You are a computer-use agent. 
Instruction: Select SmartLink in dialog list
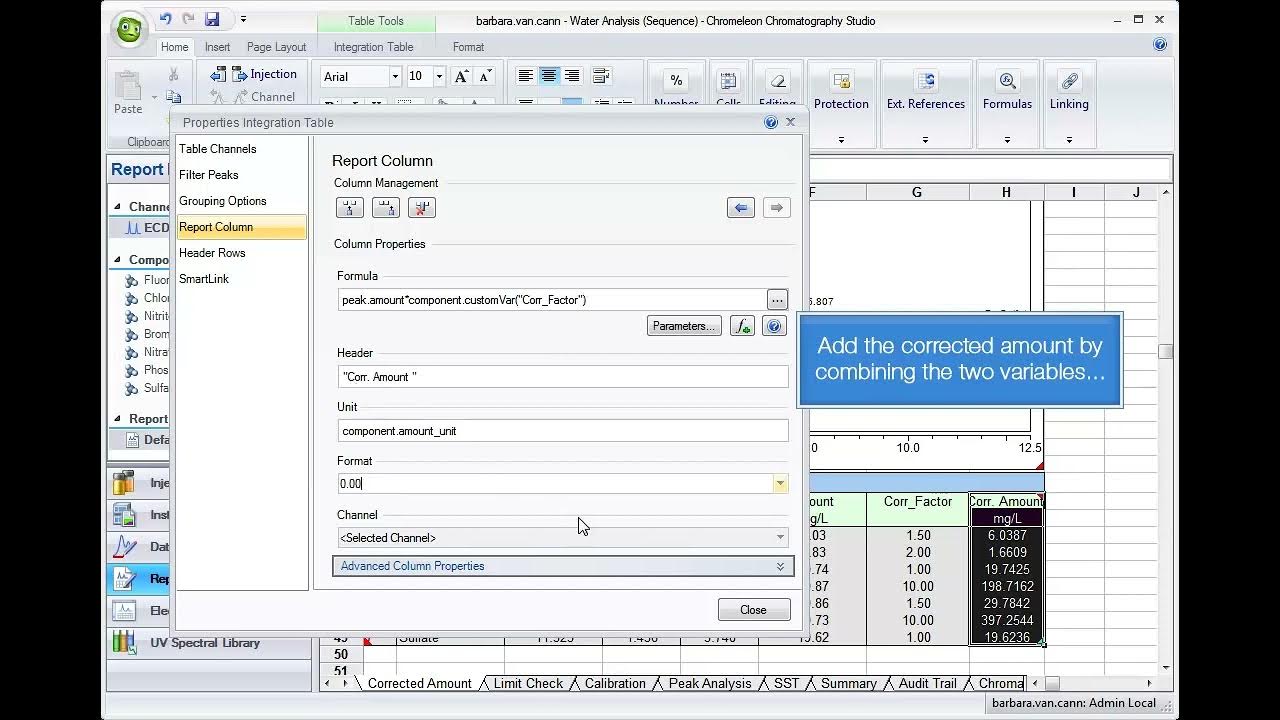tap(241, 279)
